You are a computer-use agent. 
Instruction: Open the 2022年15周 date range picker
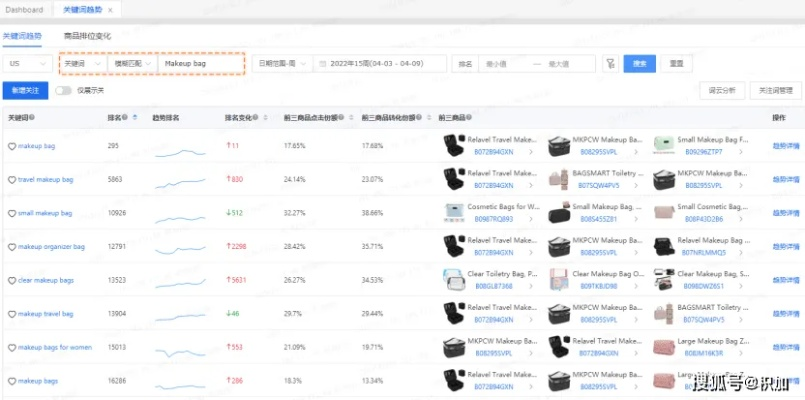pyautogui.click(x=380, y=64)
